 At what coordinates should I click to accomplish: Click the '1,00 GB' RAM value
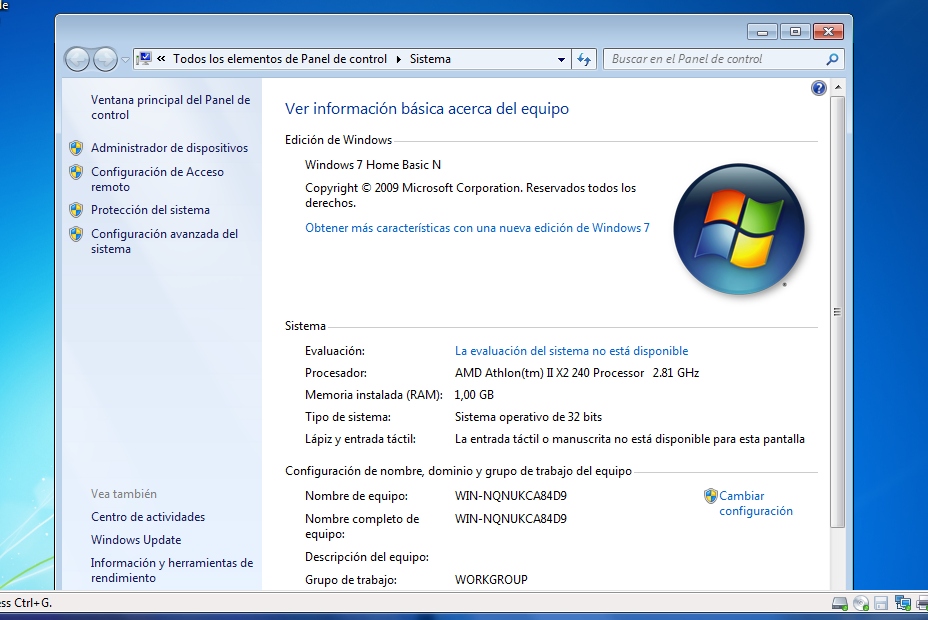[x=474, y=395]
